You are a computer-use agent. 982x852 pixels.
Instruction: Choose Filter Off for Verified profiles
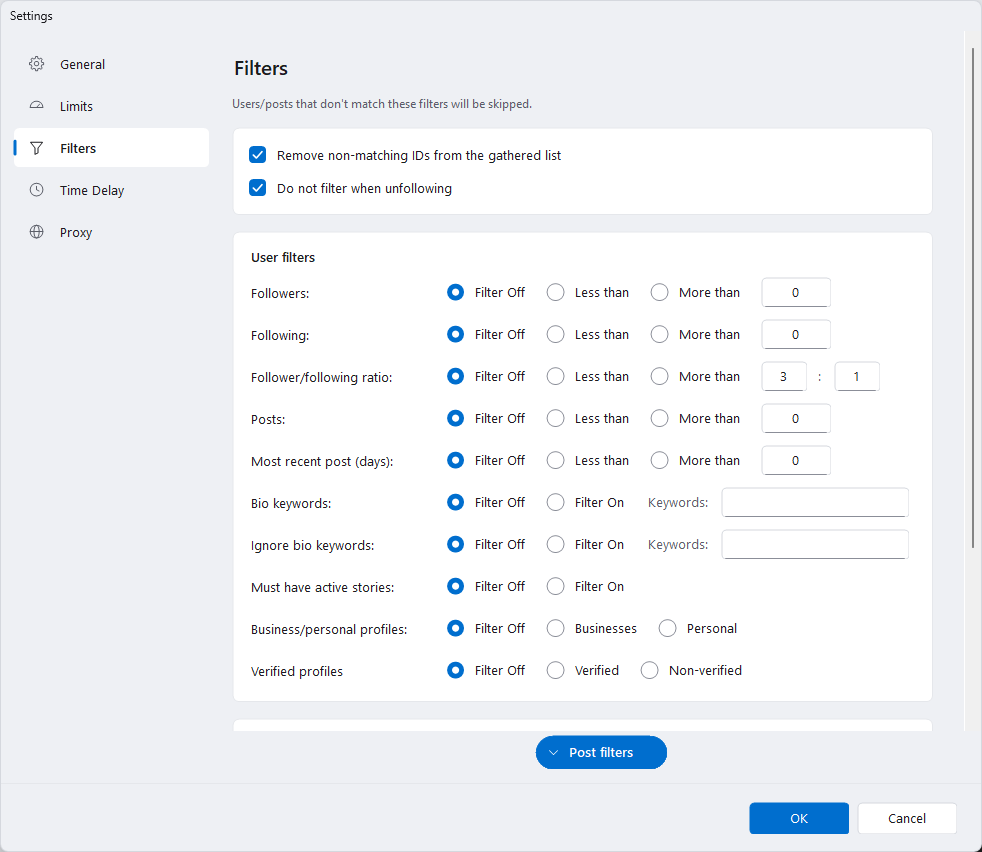[455, 670]
